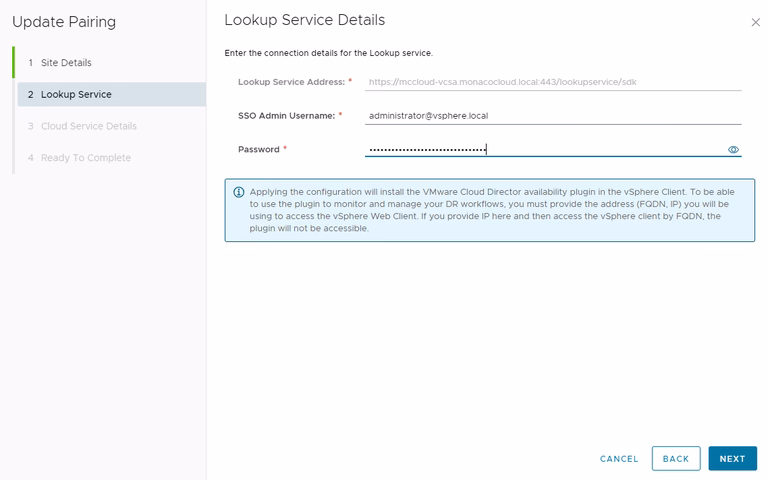Click the Lookup Service Details heading

click(304, 20)
